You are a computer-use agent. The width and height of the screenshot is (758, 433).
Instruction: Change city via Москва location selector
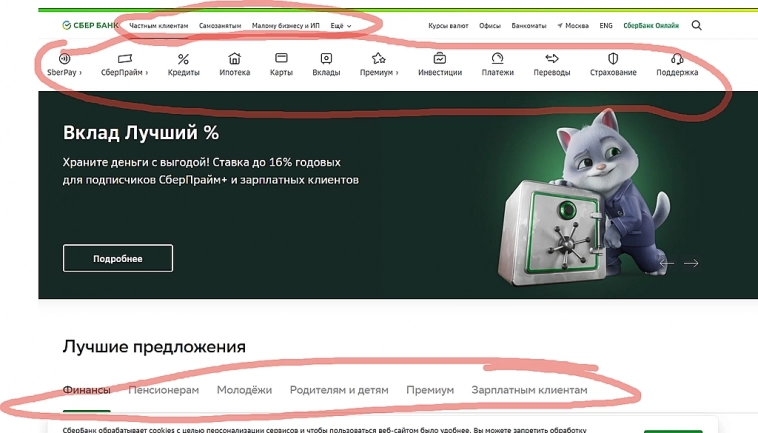pyautogui.click(x=573, y=26)
